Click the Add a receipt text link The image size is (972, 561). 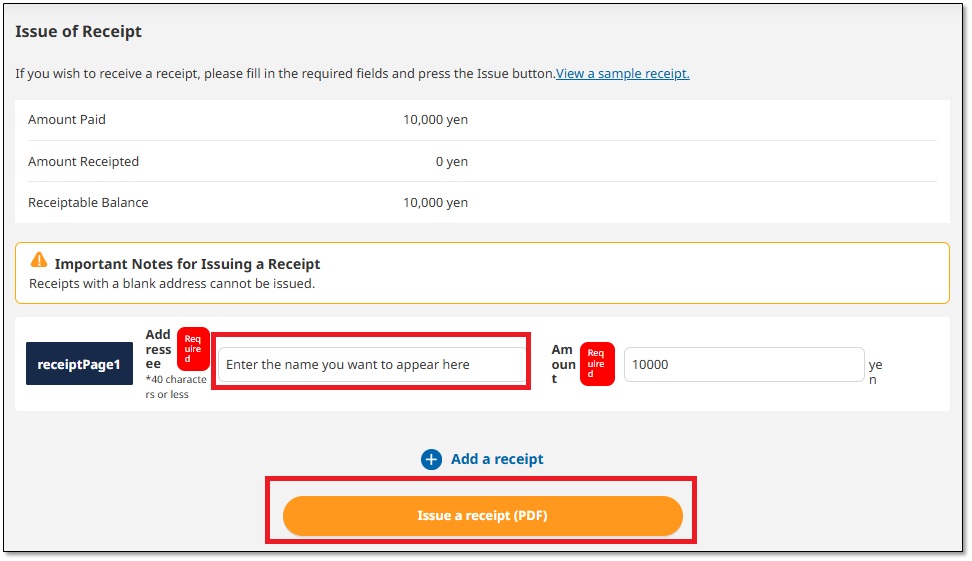[497, 459]
